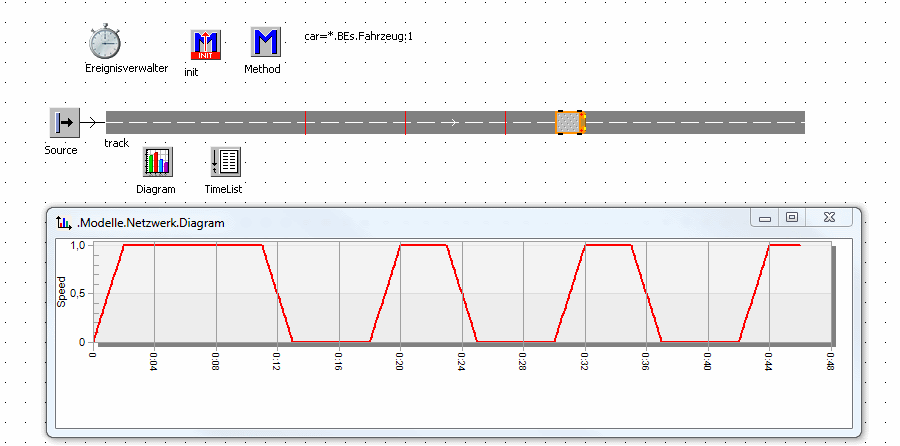Click the direction arrow on the track
The width and height of the screenshot is (900, 446).
tap(454, 123)
